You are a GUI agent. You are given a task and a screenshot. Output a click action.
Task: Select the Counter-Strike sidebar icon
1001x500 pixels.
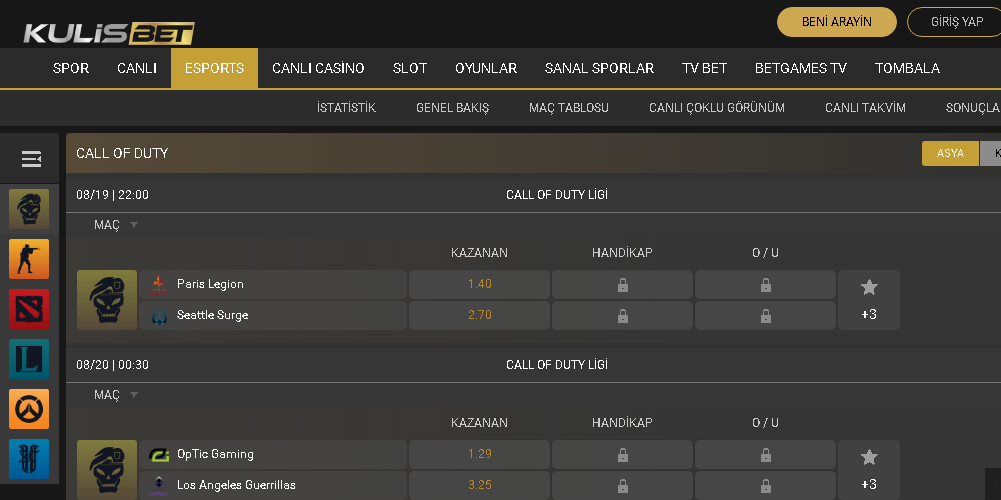(29, 259)
